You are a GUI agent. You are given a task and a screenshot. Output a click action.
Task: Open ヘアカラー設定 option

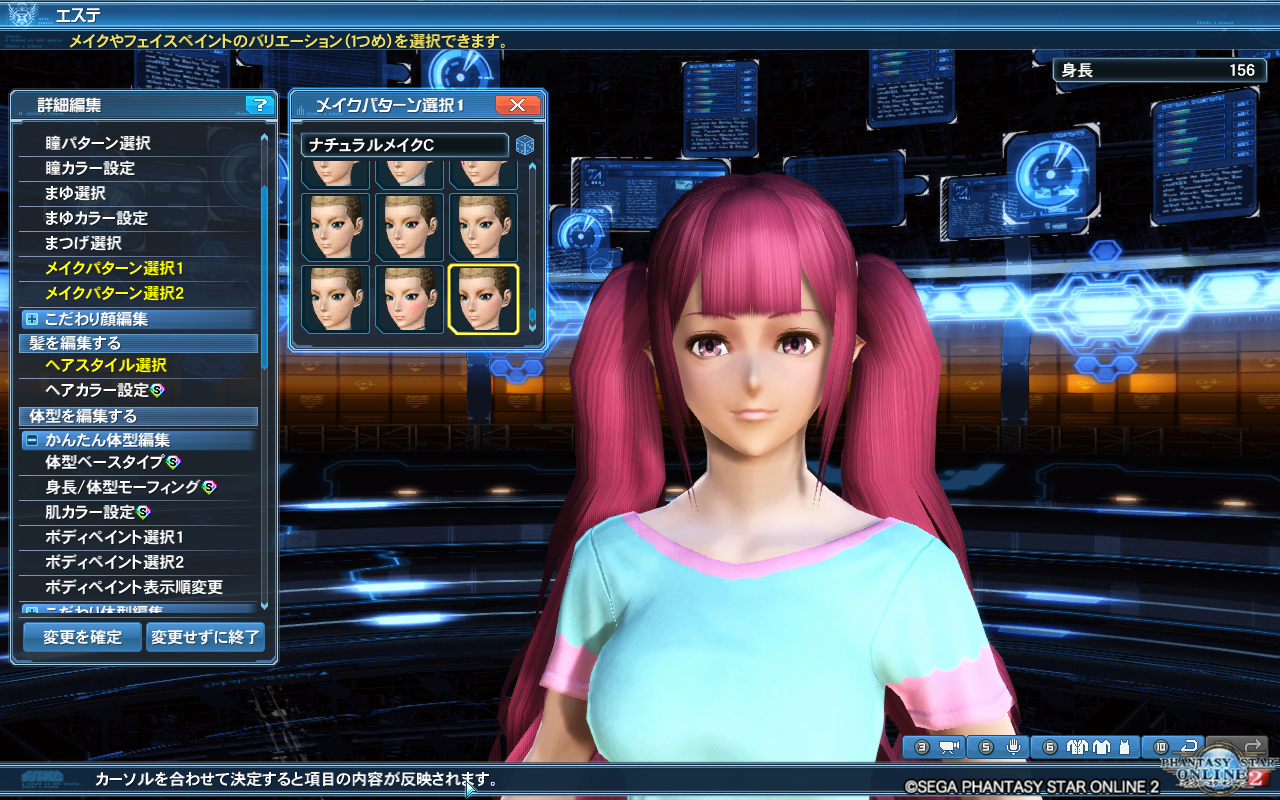[138, 390]
